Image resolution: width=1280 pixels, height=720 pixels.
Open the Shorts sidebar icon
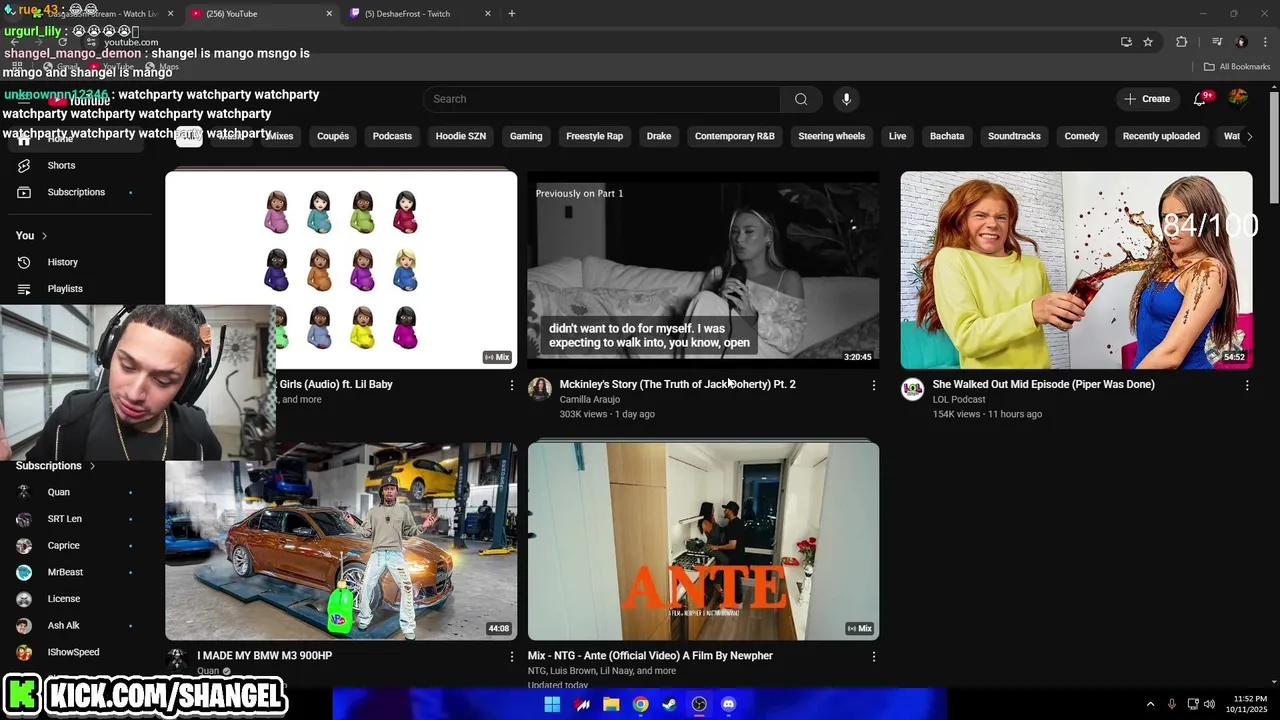24,165
